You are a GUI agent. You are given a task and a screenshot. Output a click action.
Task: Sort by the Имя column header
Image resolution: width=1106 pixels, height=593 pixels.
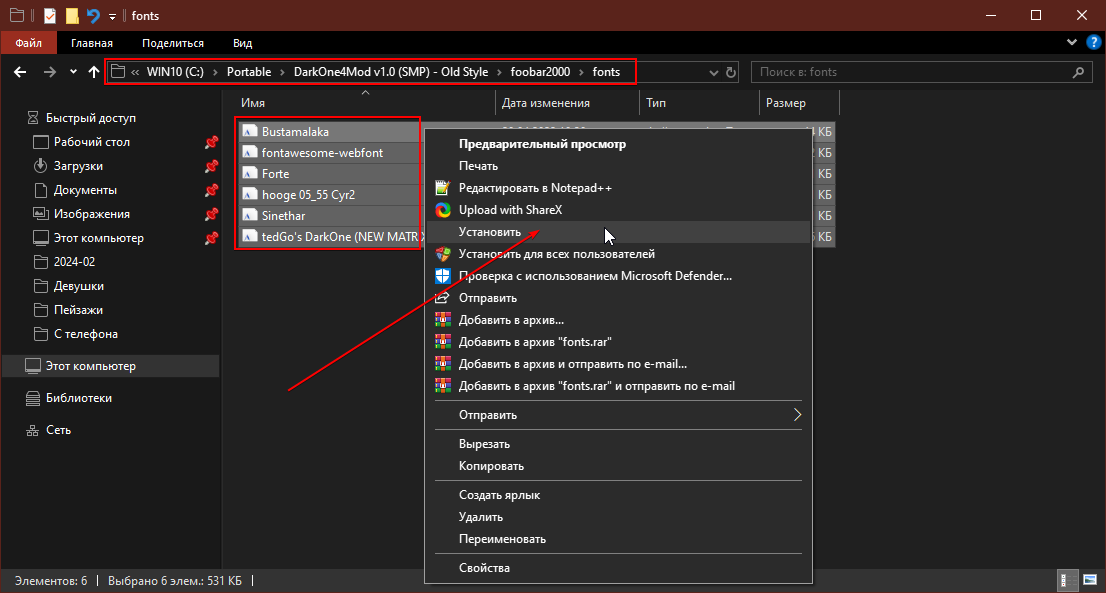click(x=365, y=103)
